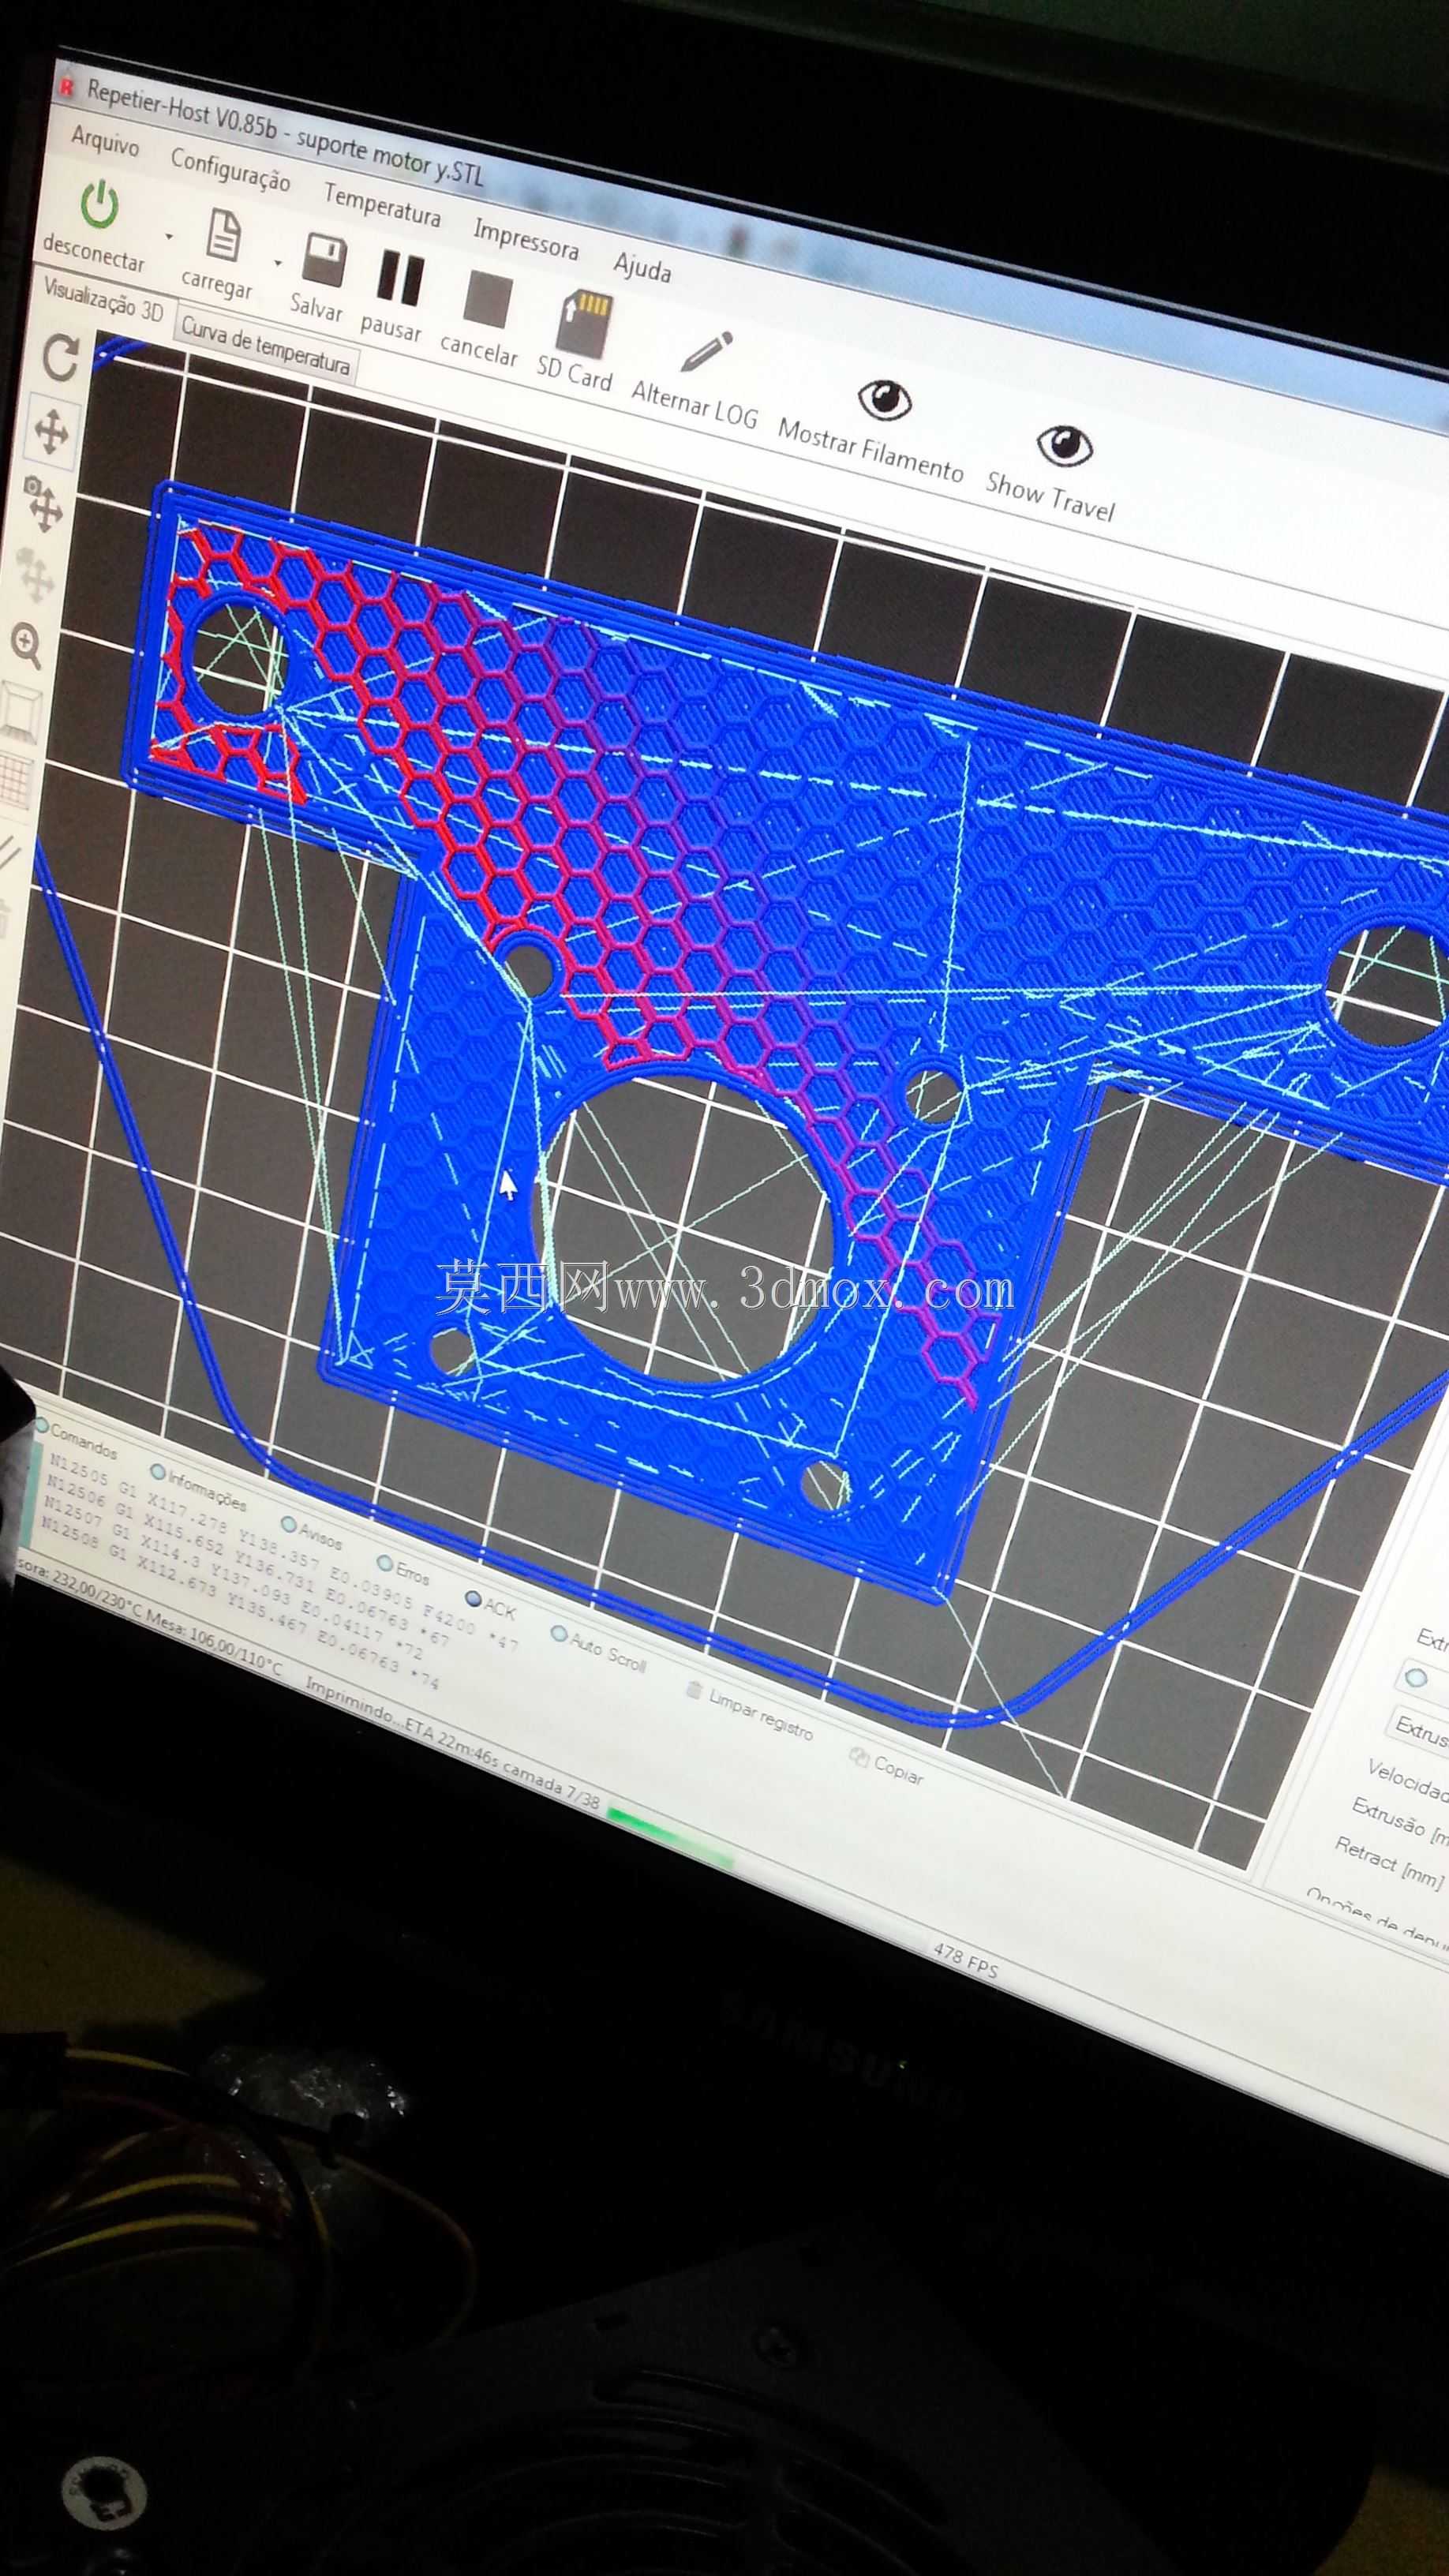Image resolution: width=1449 pixels, height=2576 pixels.
Task: Select the move camera-arrows tool
Action: coord(43,504)
